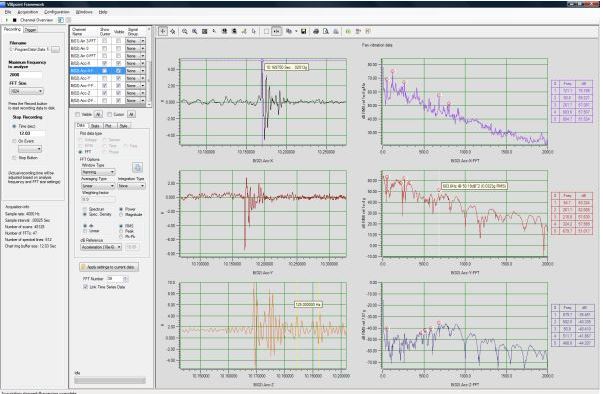Click the print icon in the plot toolbar

(x=316, y=32)
